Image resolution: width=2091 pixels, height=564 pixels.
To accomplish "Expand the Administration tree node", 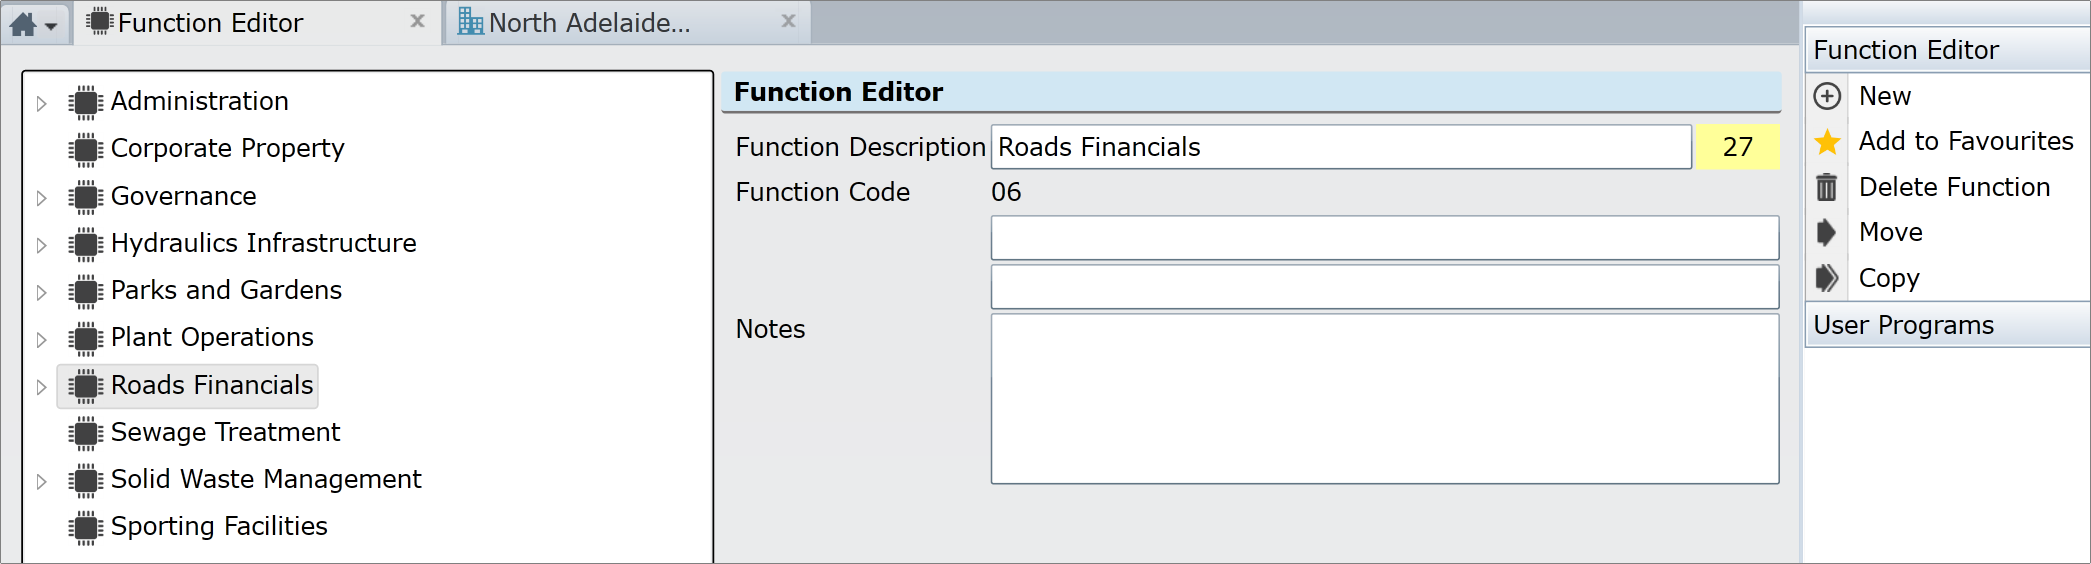I will tap(41, 103).
